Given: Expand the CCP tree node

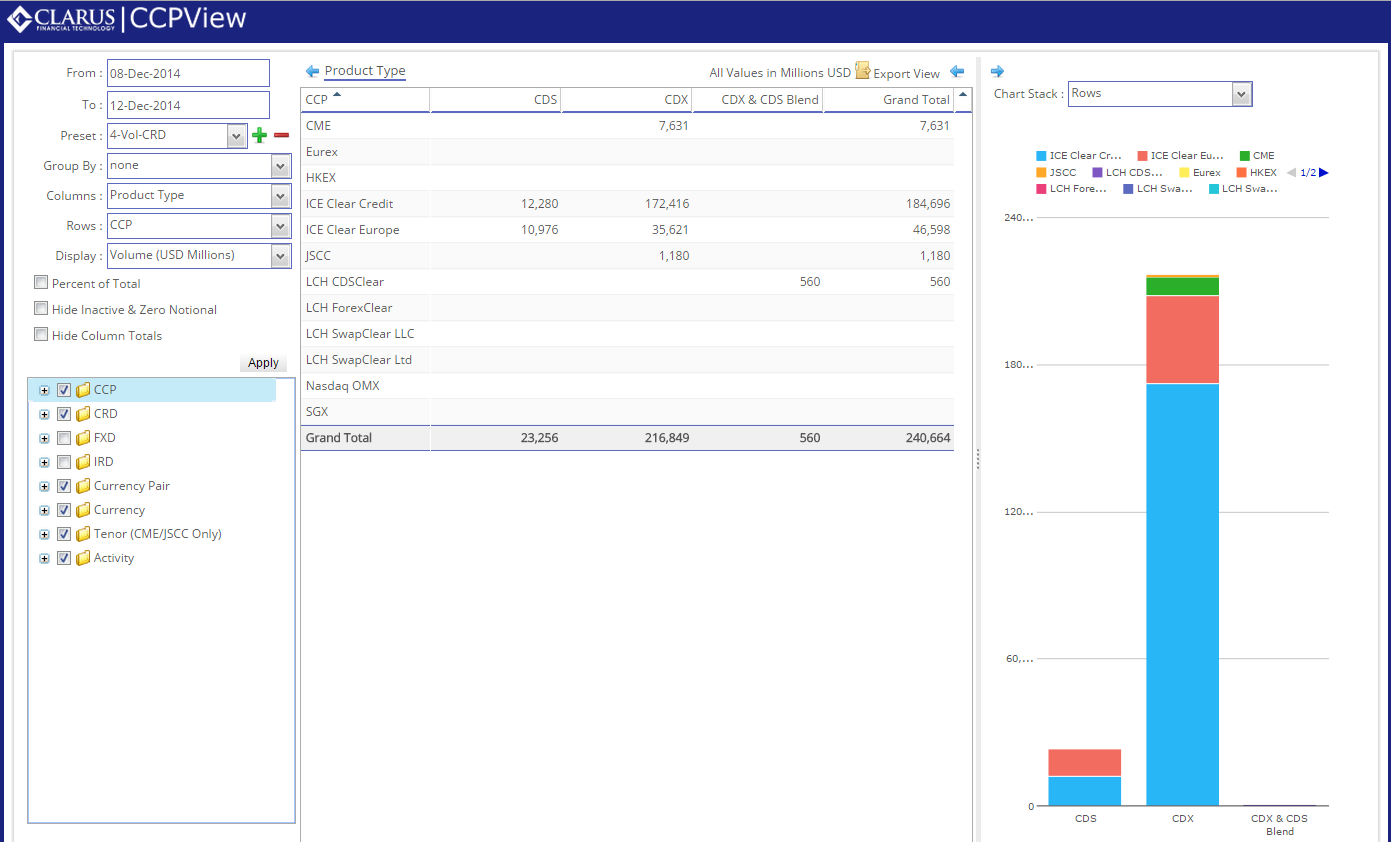Looking at the screenshot, I should pos(44,390).
